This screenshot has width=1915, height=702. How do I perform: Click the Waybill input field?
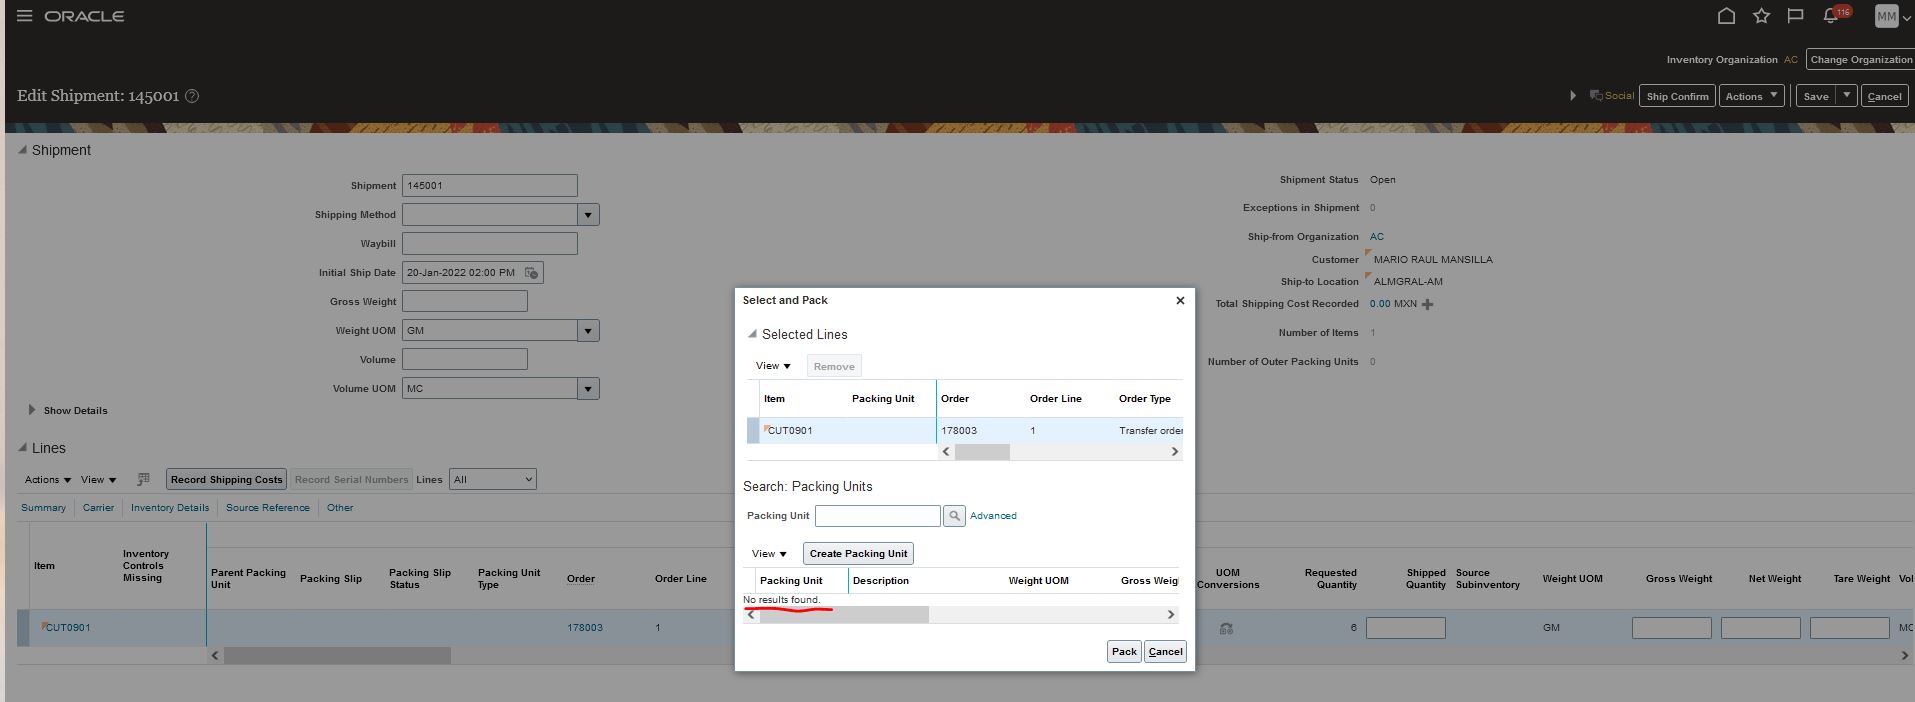489,243
